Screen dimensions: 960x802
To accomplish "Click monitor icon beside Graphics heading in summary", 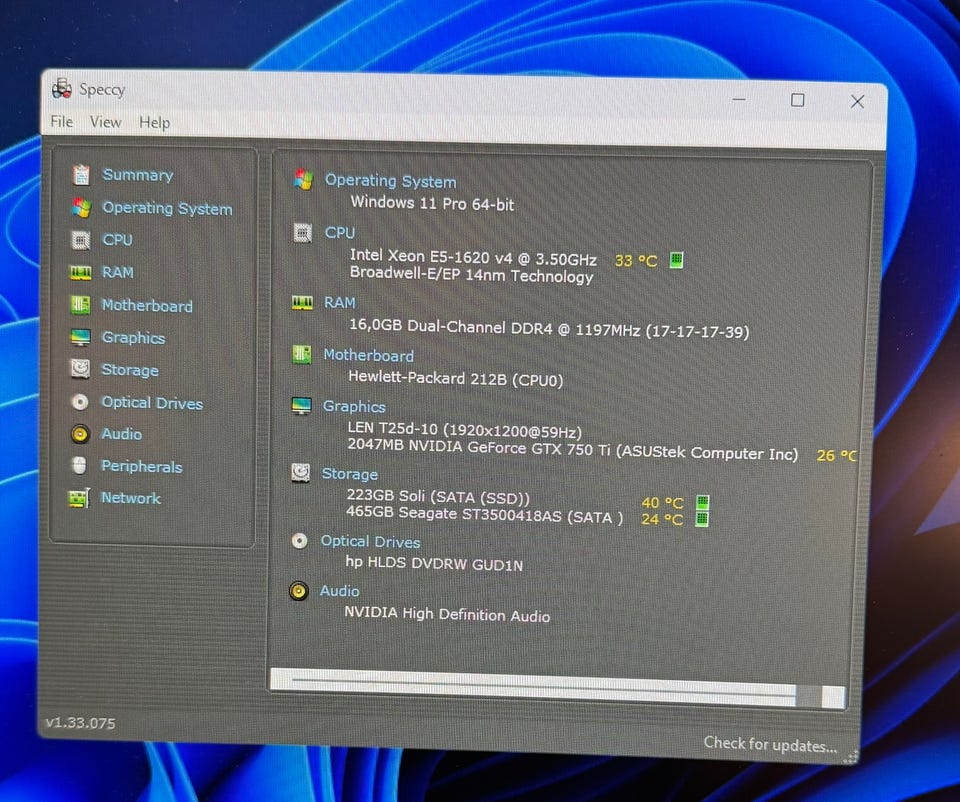I will pyautogui.click(x=301, y=405).
